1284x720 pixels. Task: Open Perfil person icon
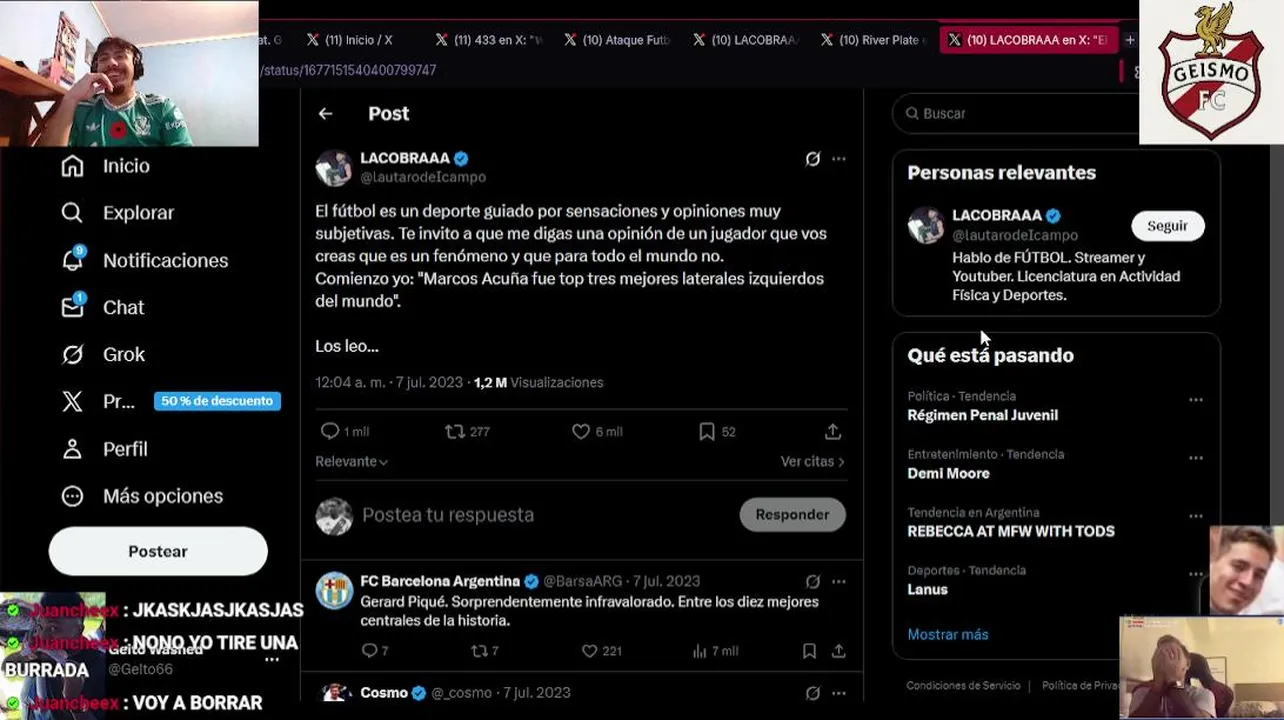point(72,449)
